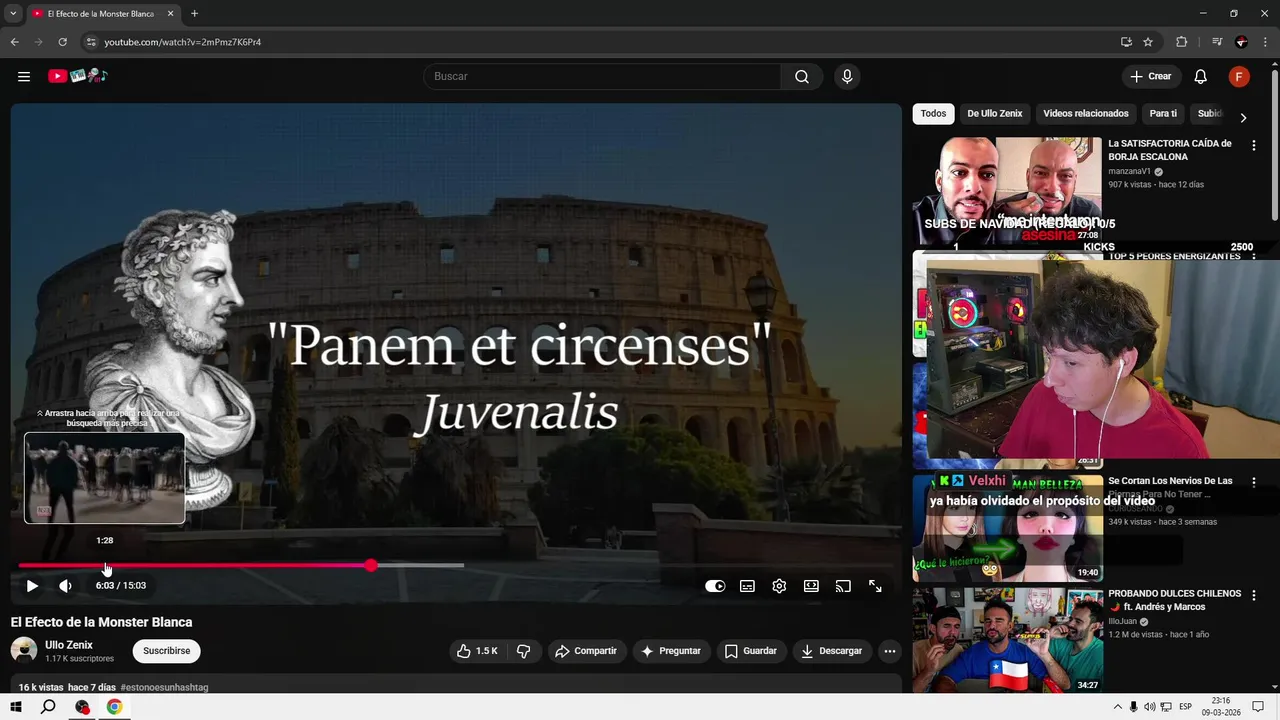This screenshot has width=1280, height=720.
Task: Open the Ullo Zenix channel name link
Action: [x=69, y=645]
